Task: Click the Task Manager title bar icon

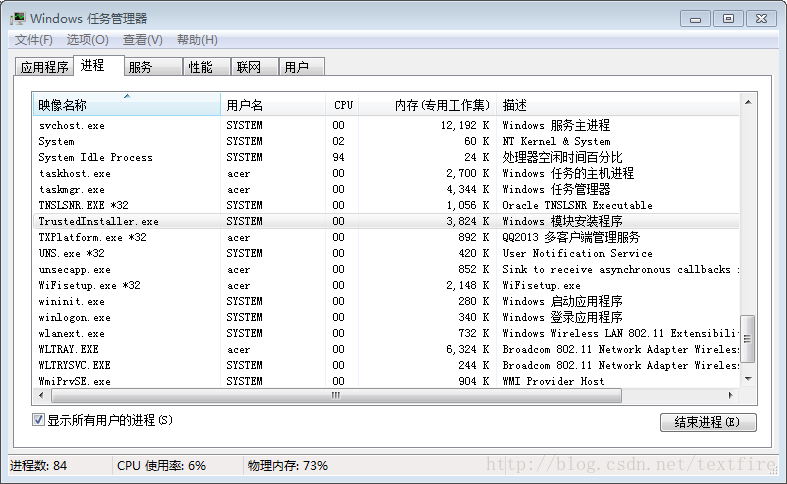Action: (18, 19)
